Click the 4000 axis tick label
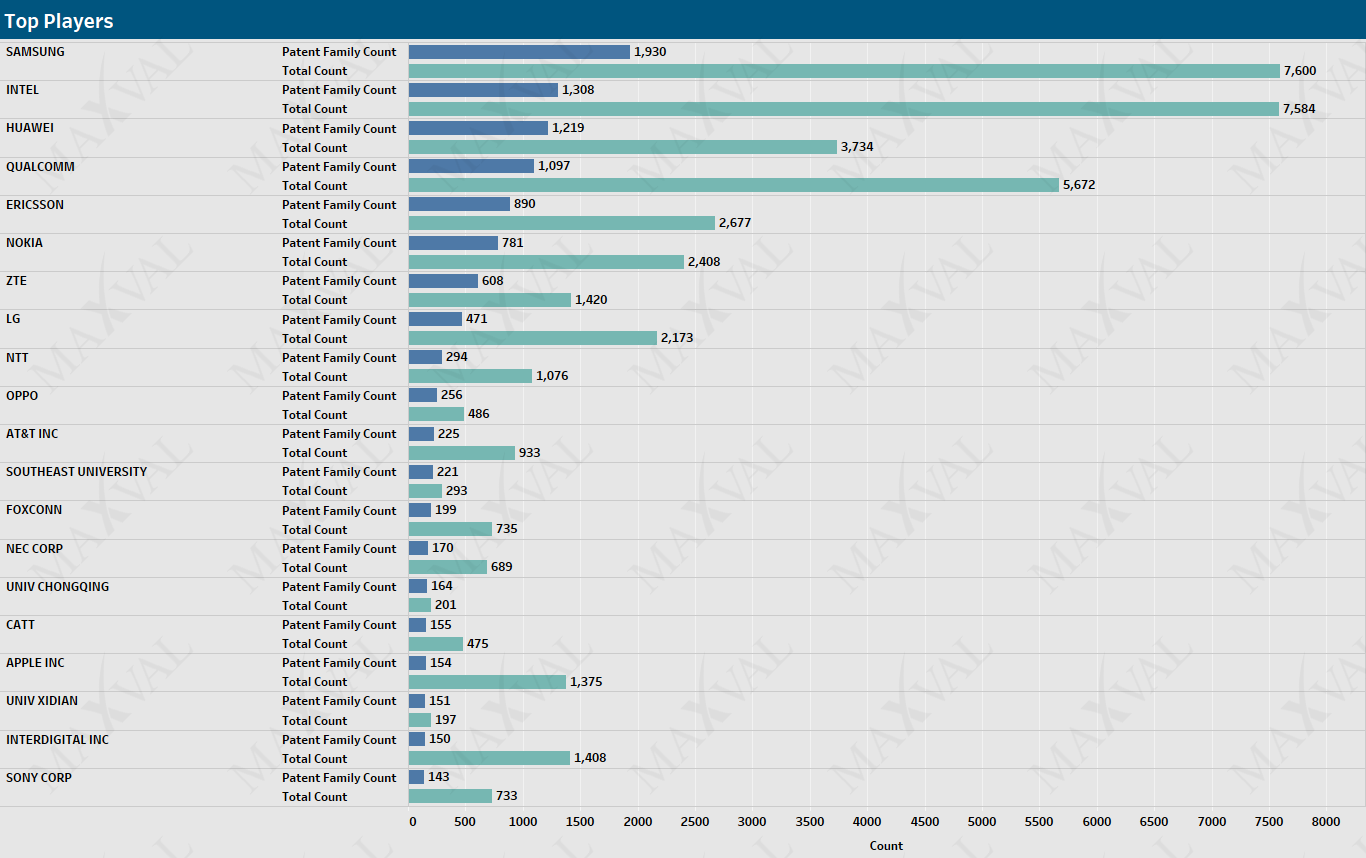Screen dimensions: 1366x858 867,822
